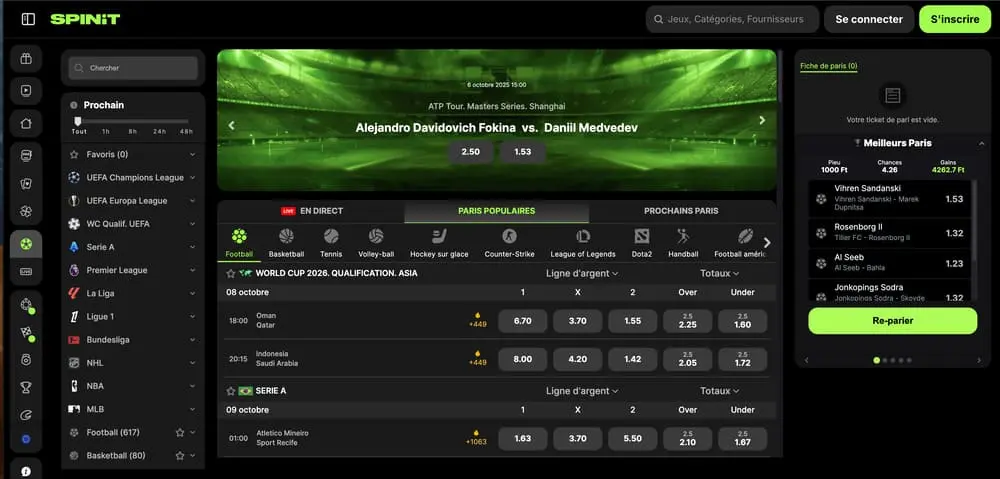Favorite the World Cup 2026 Qualification star
Image resolution: width=1000 pixels, height=479 pixels.
point(231,273)
